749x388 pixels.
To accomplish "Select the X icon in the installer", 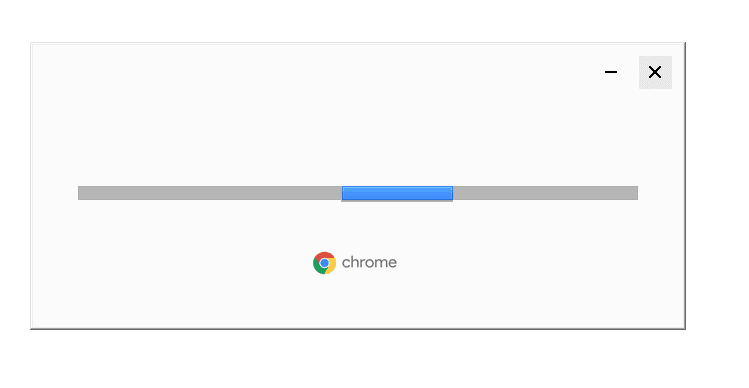I will (x=655, y=72).
